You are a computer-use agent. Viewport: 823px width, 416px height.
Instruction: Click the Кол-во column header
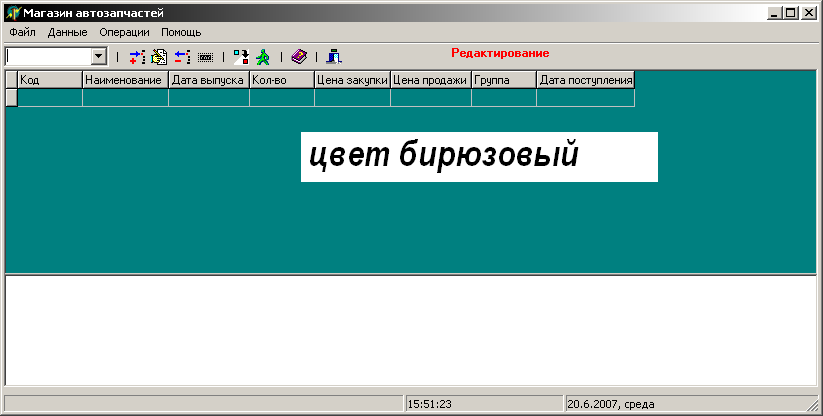coord(282,80)
